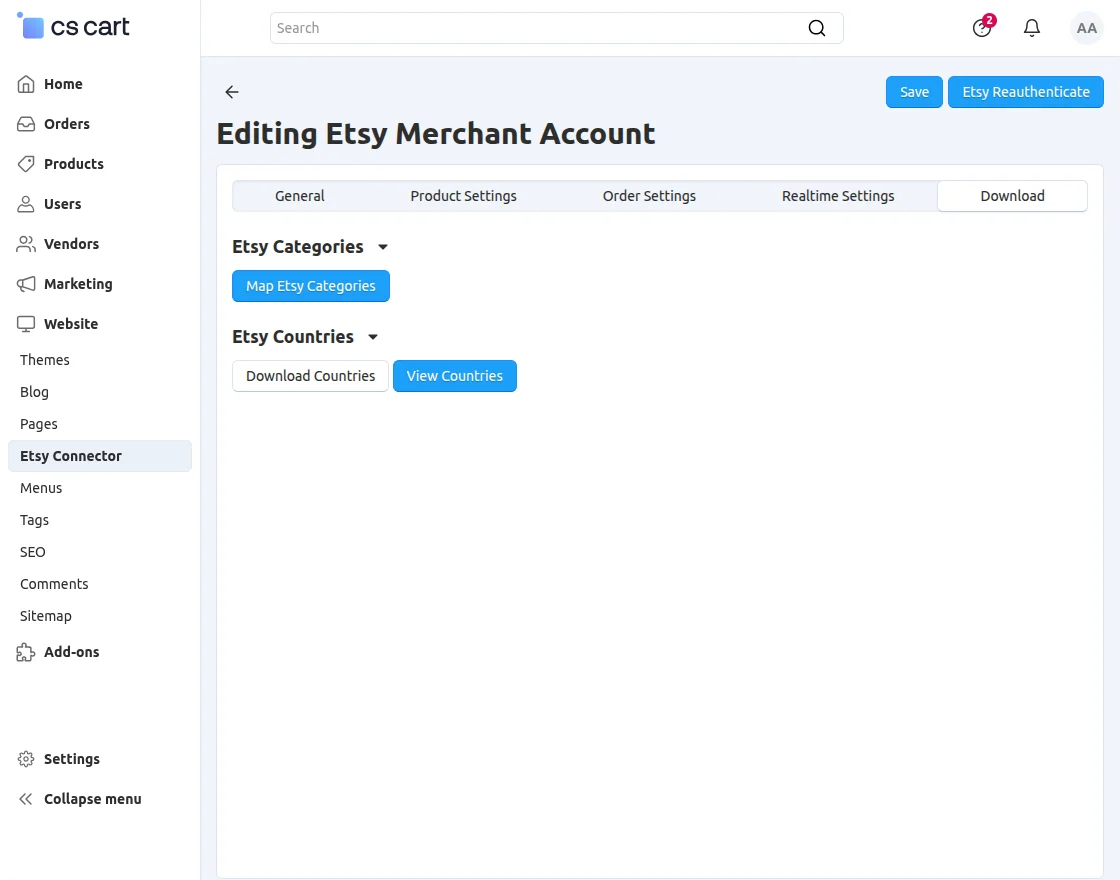Switch to the Product Settings tab
This screenshot has width=1120, height=880.
(x=463, y=196)
